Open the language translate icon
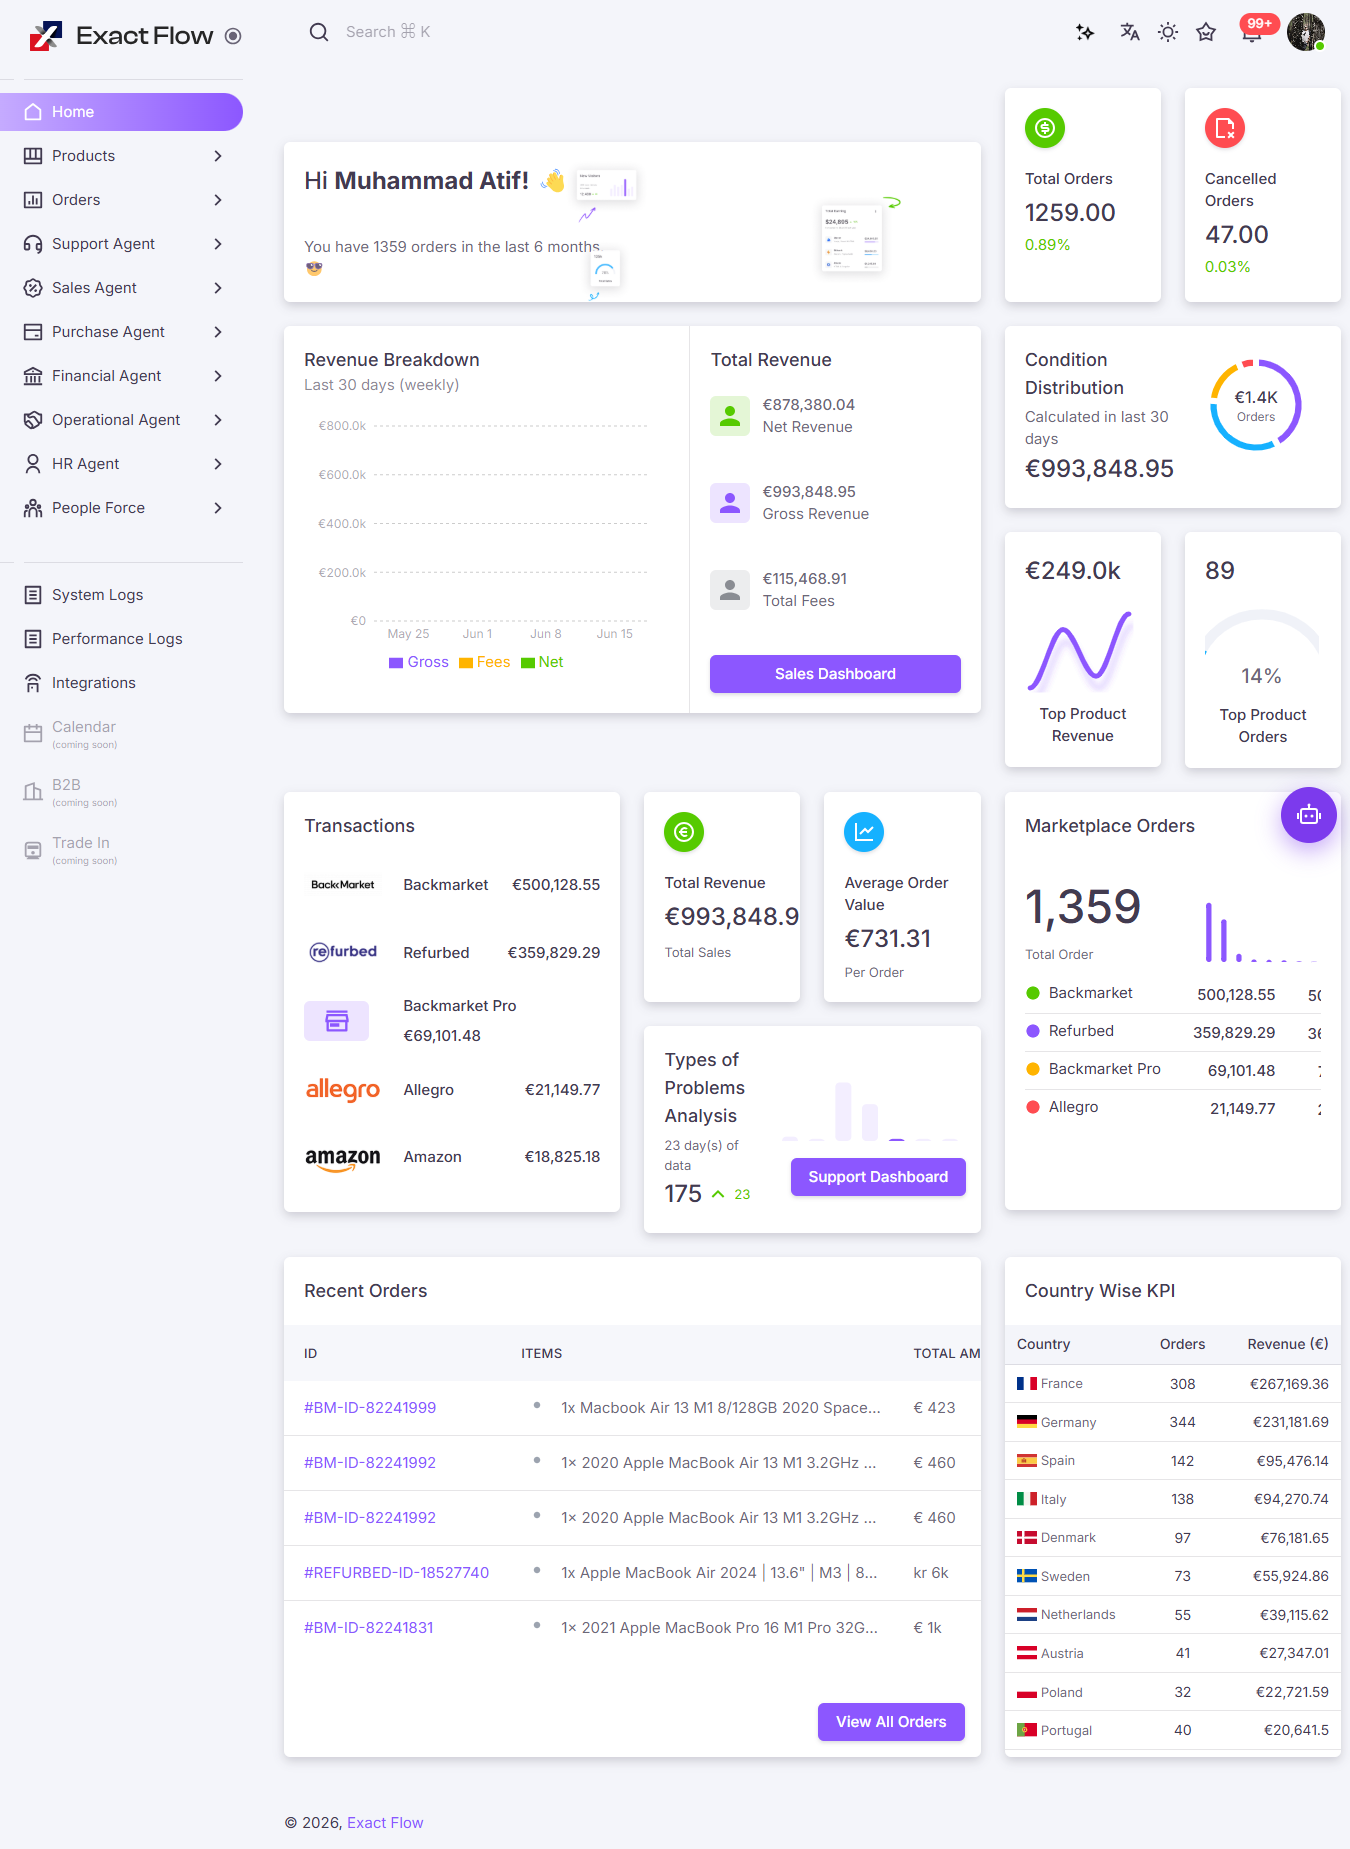Viewport: 1350px width, 1849px height. point(1130,32)
